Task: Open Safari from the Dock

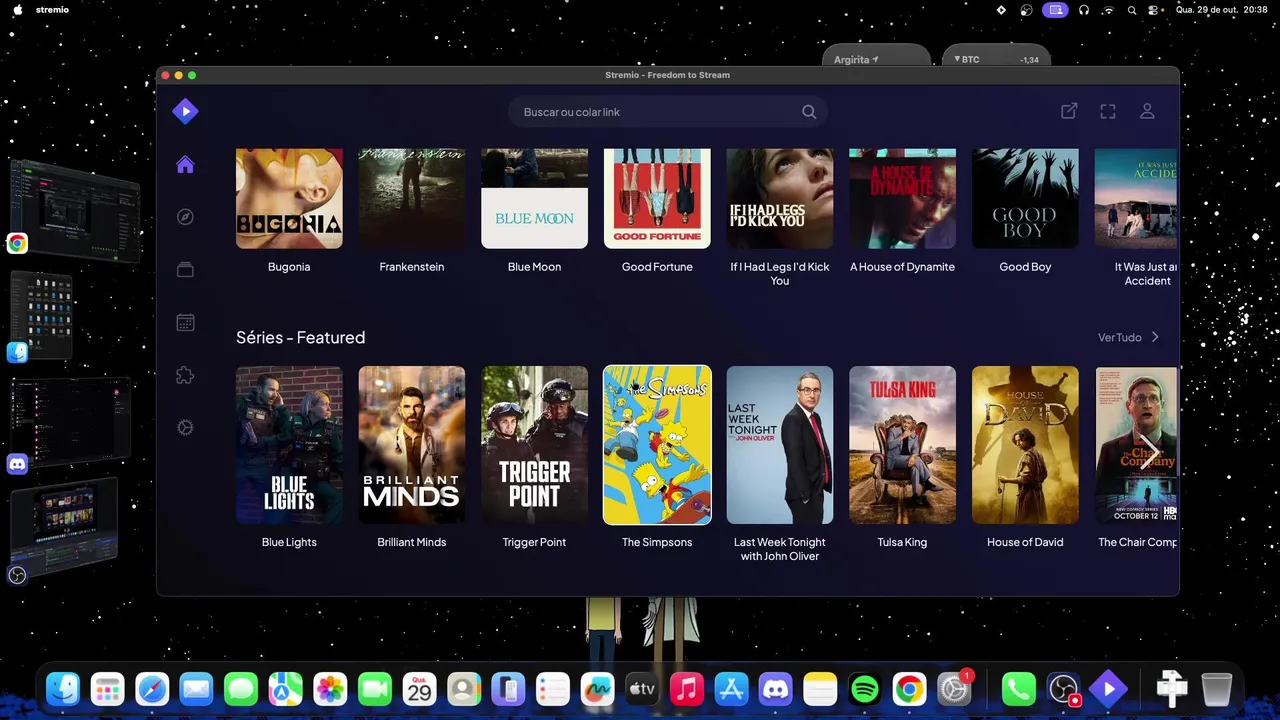Action: (x=152, y=689)
